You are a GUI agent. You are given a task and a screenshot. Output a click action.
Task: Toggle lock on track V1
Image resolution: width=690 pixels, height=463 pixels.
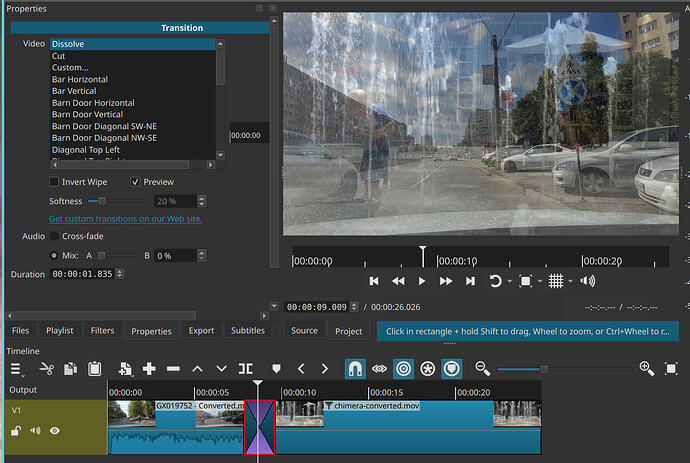(x=16, y=431)
